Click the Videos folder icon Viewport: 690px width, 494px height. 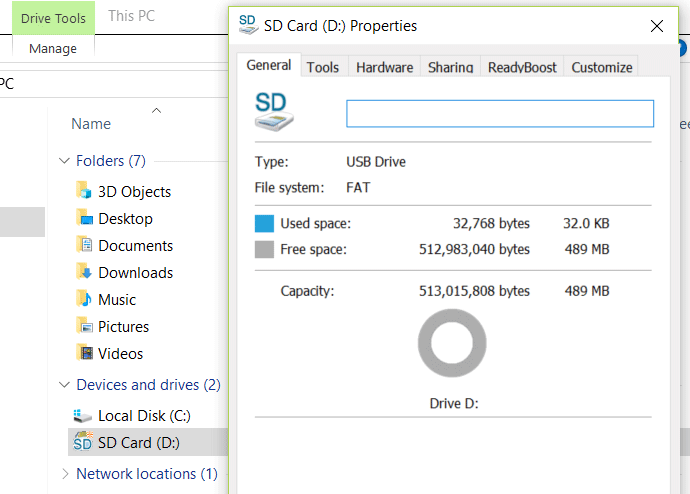[x=84, y=353]
